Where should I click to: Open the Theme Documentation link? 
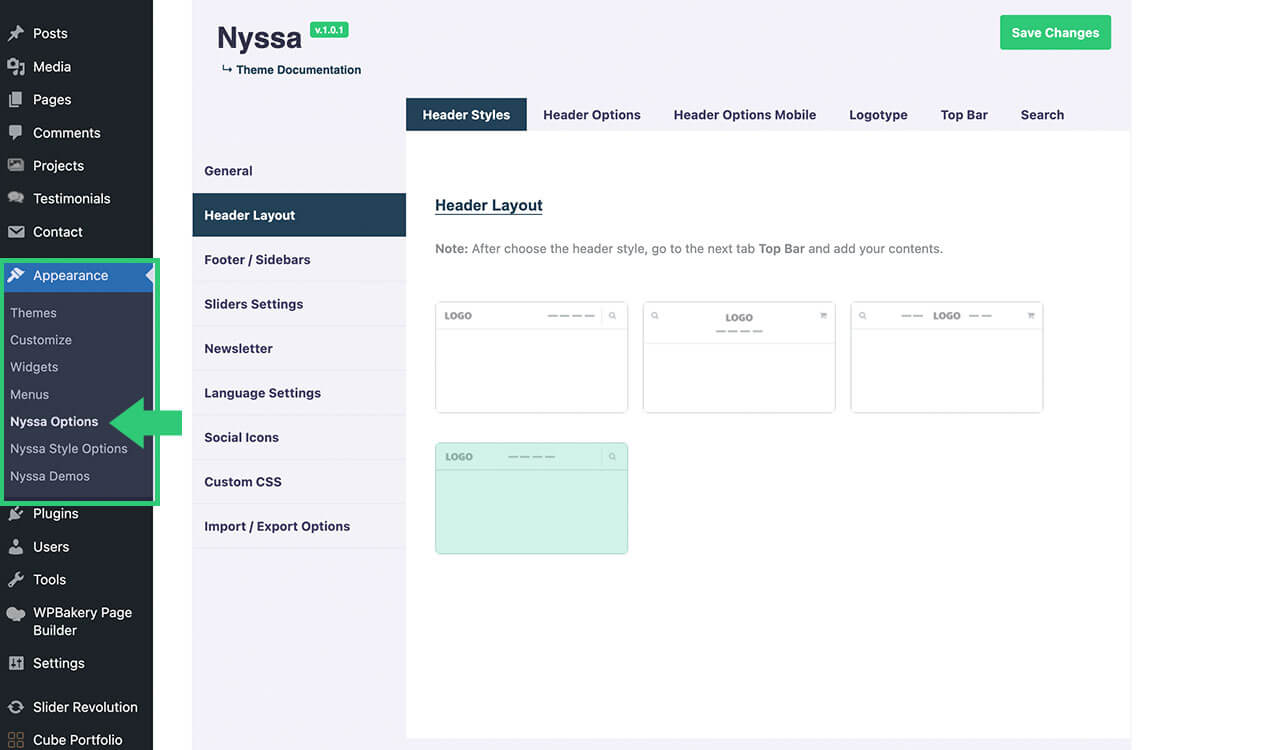298,70
